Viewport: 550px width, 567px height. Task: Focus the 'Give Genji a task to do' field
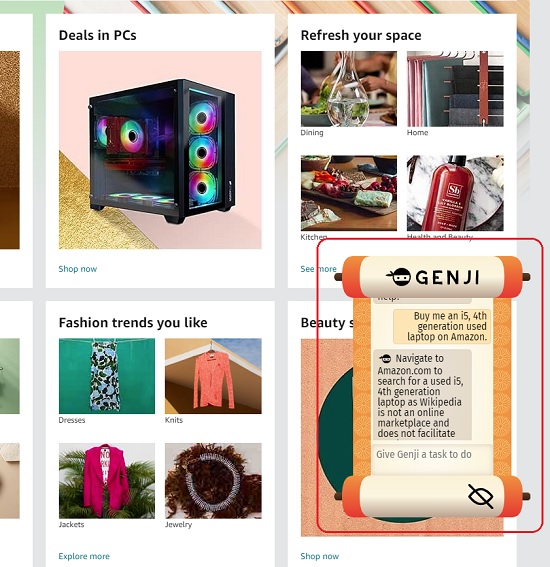[x=432, y=455]
